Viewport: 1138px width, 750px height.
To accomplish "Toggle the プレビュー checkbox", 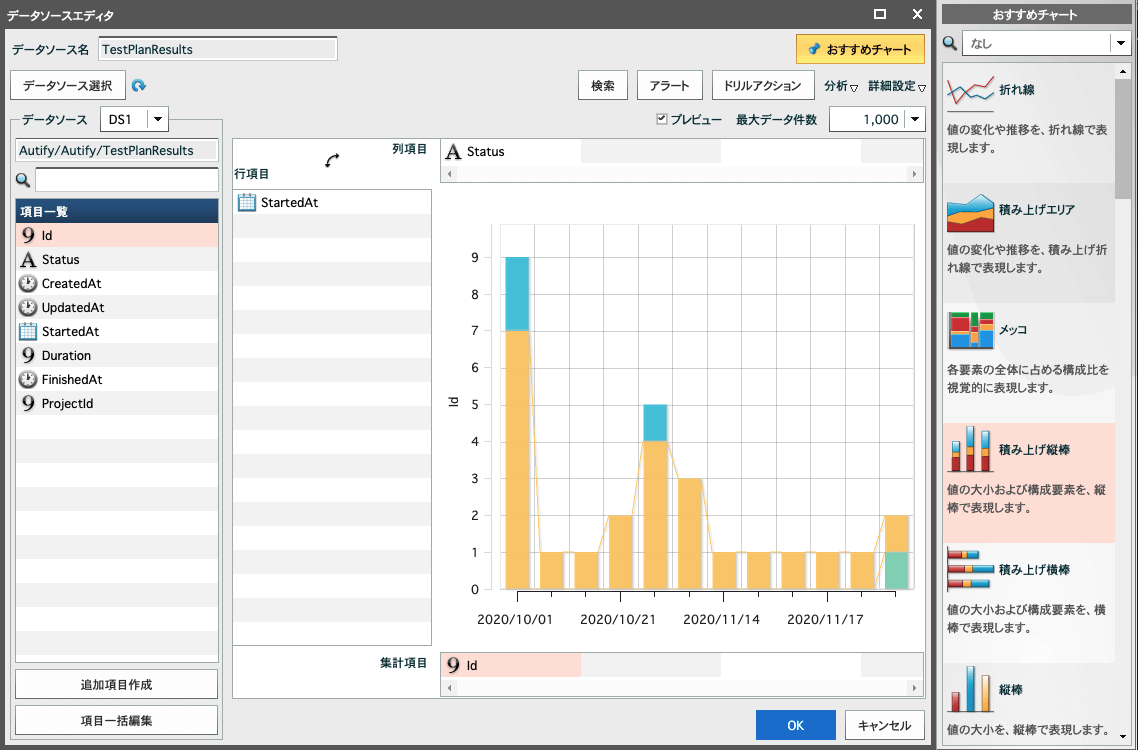I will point(661,119).
